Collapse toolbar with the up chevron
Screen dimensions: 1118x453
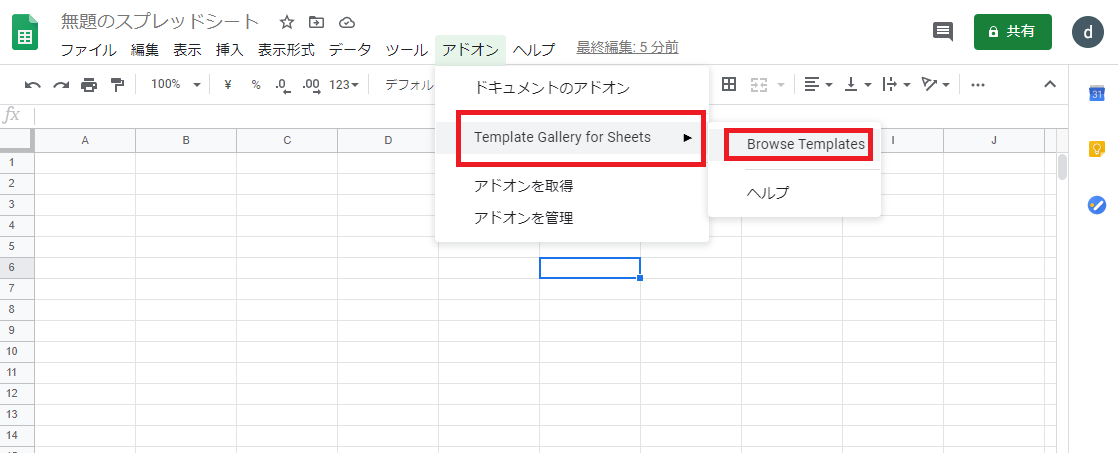tap(1050, 85)
